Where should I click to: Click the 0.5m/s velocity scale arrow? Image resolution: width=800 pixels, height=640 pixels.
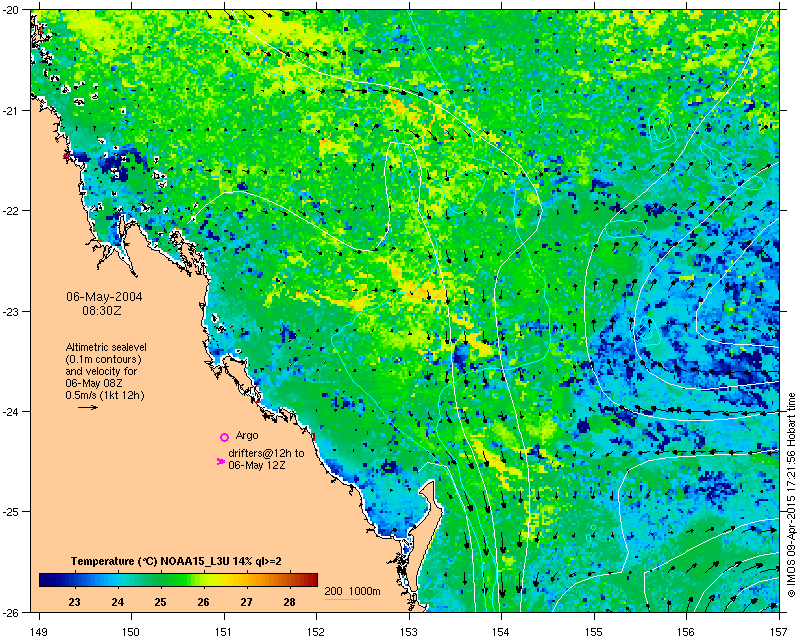88,407
